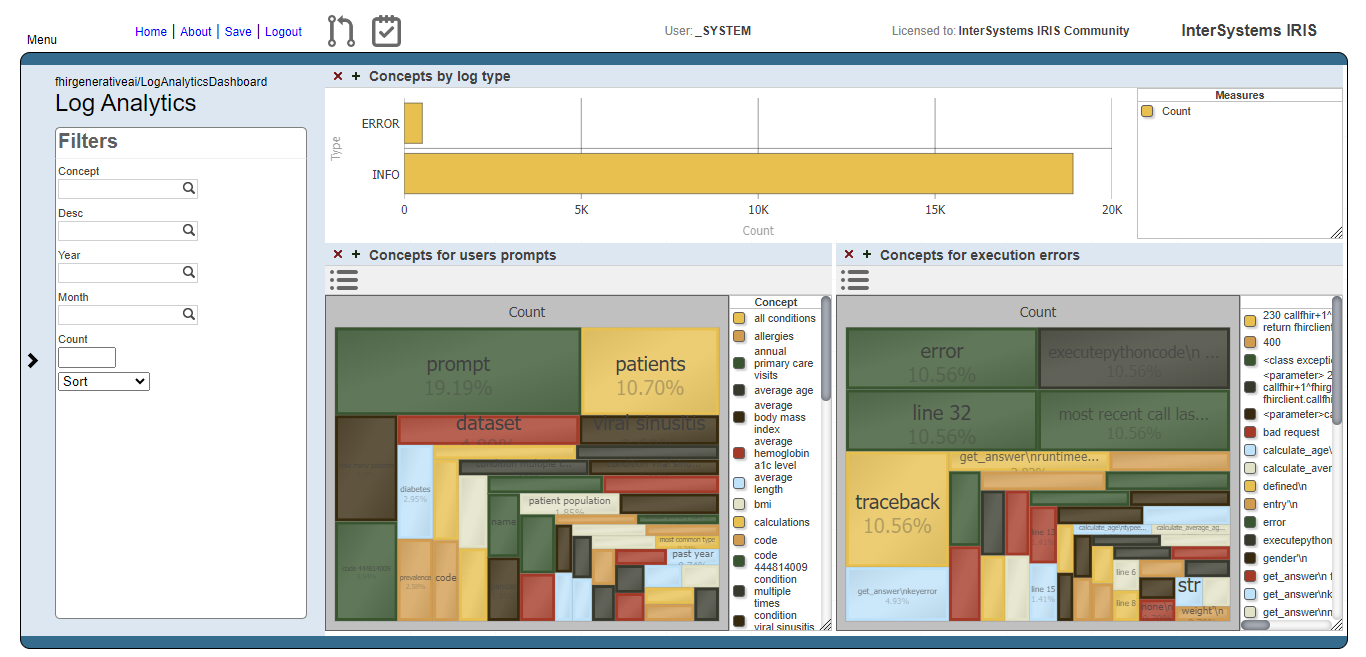
Task: Open the About menu link
Action: (x=195, y=31)
